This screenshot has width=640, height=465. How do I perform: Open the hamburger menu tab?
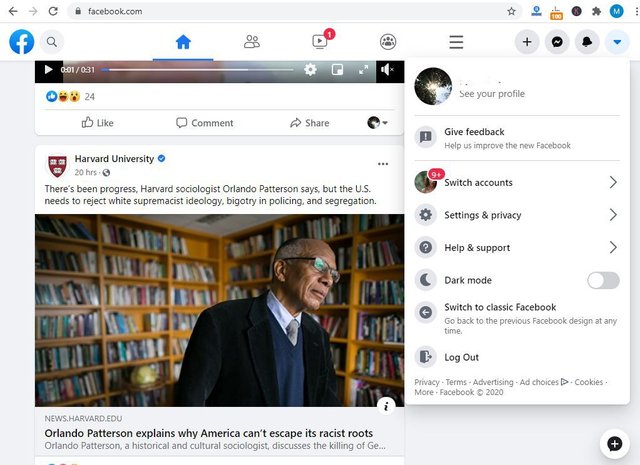(456, 42)
